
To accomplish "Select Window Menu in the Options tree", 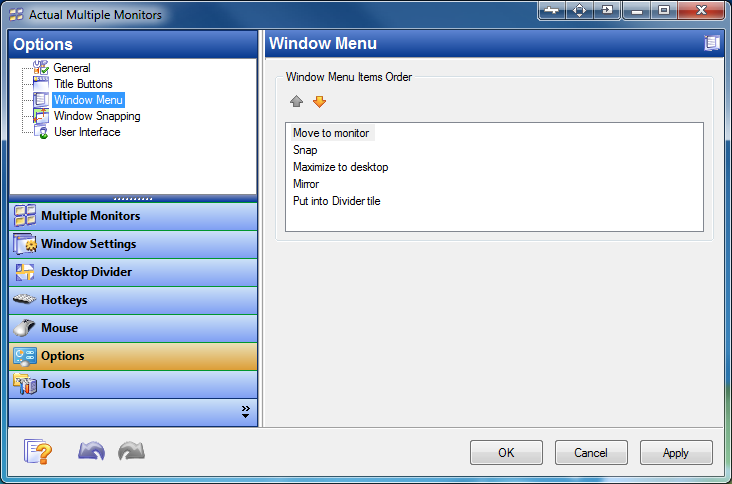I will coord(88,100).
